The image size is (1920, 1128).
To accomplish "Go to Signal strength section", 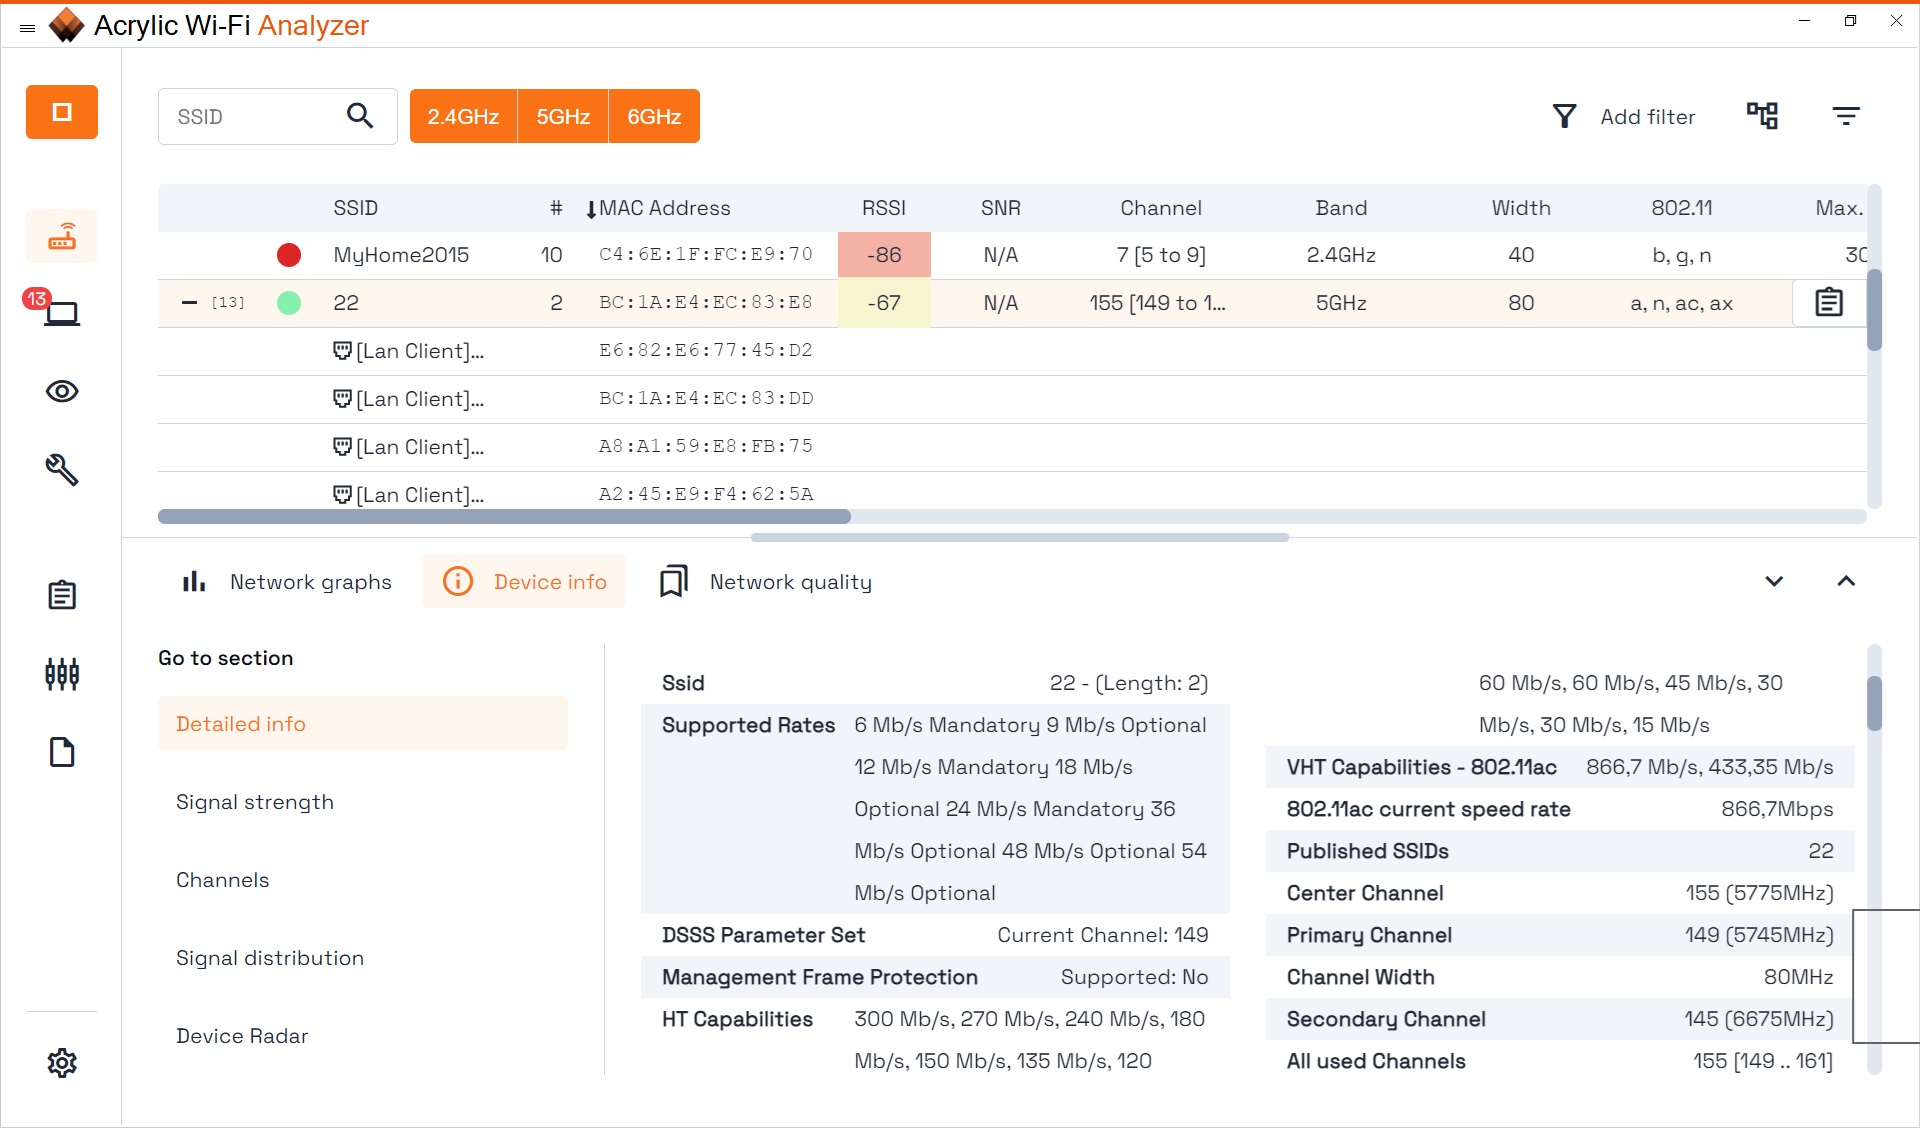I will tap(255, 802).
